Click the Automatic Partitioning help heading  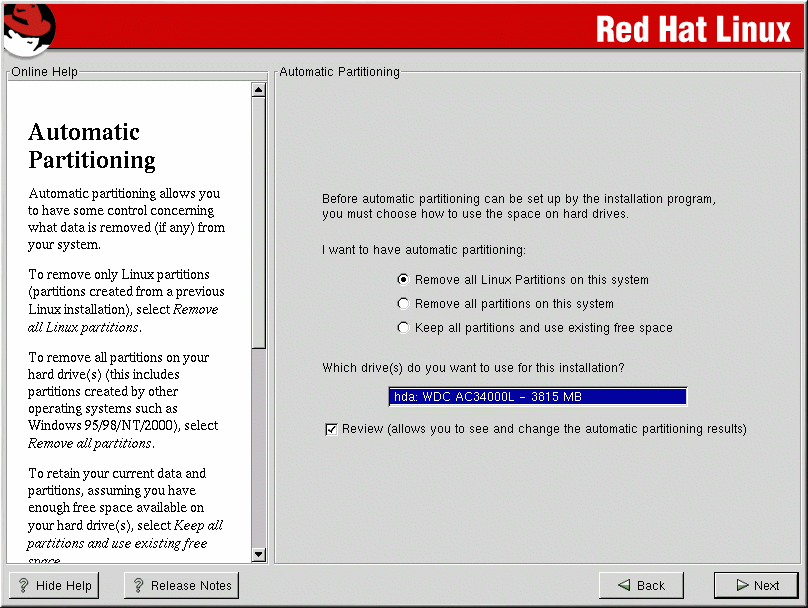91,146
